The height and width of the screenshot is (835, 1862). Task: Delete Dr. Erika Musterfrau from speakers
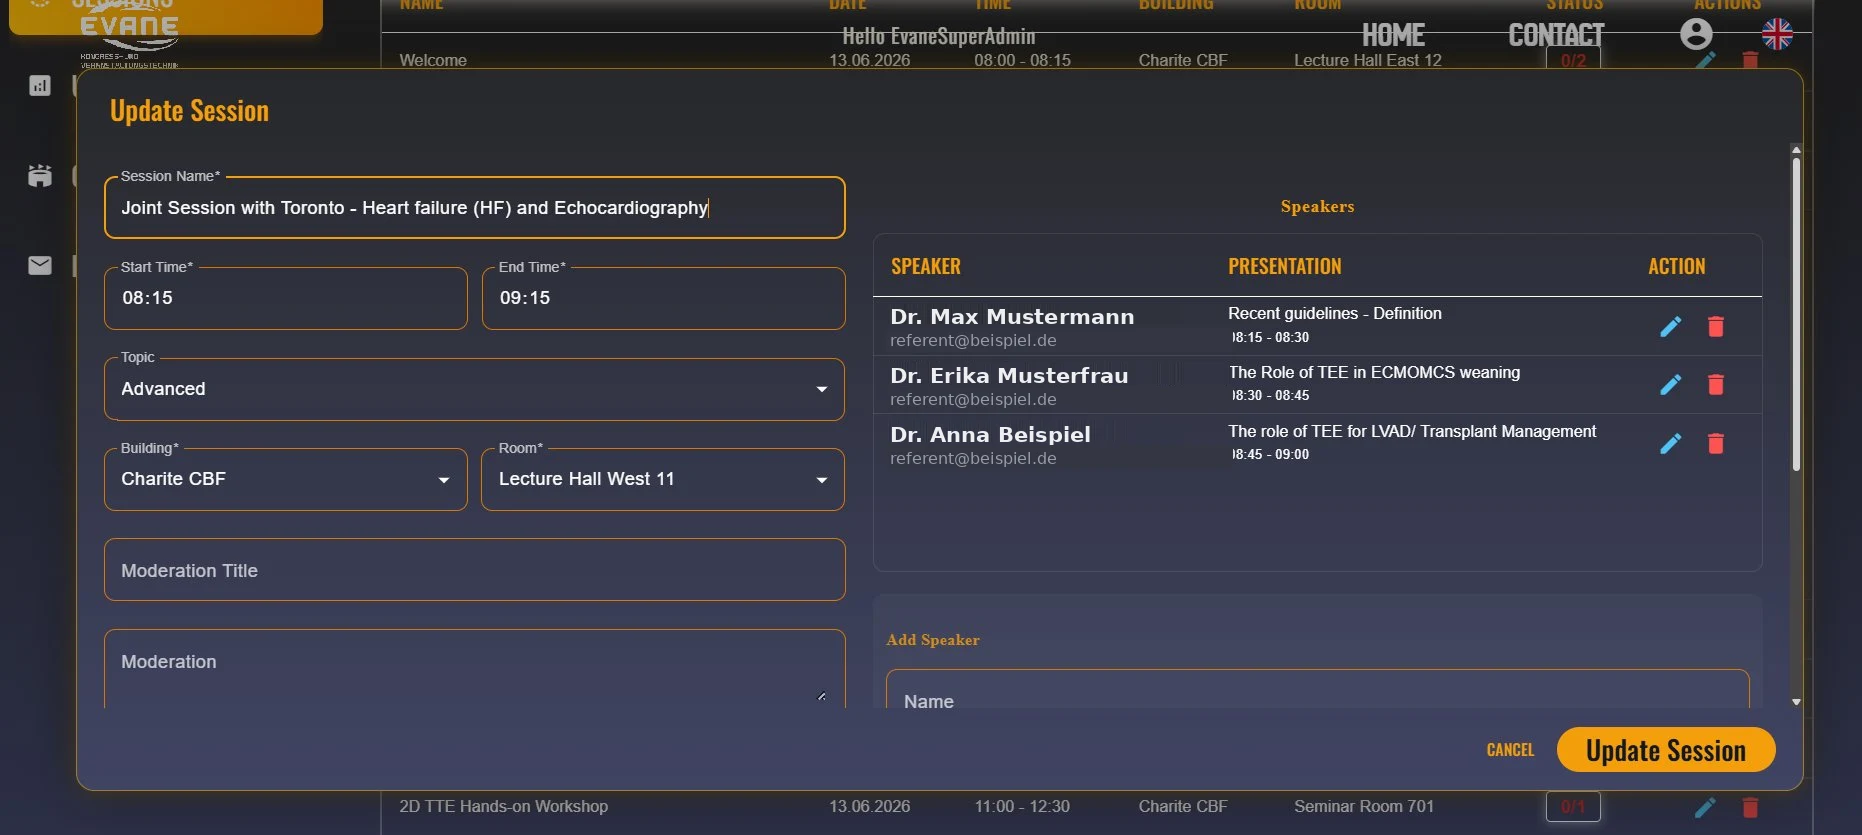pos(1716,385)
